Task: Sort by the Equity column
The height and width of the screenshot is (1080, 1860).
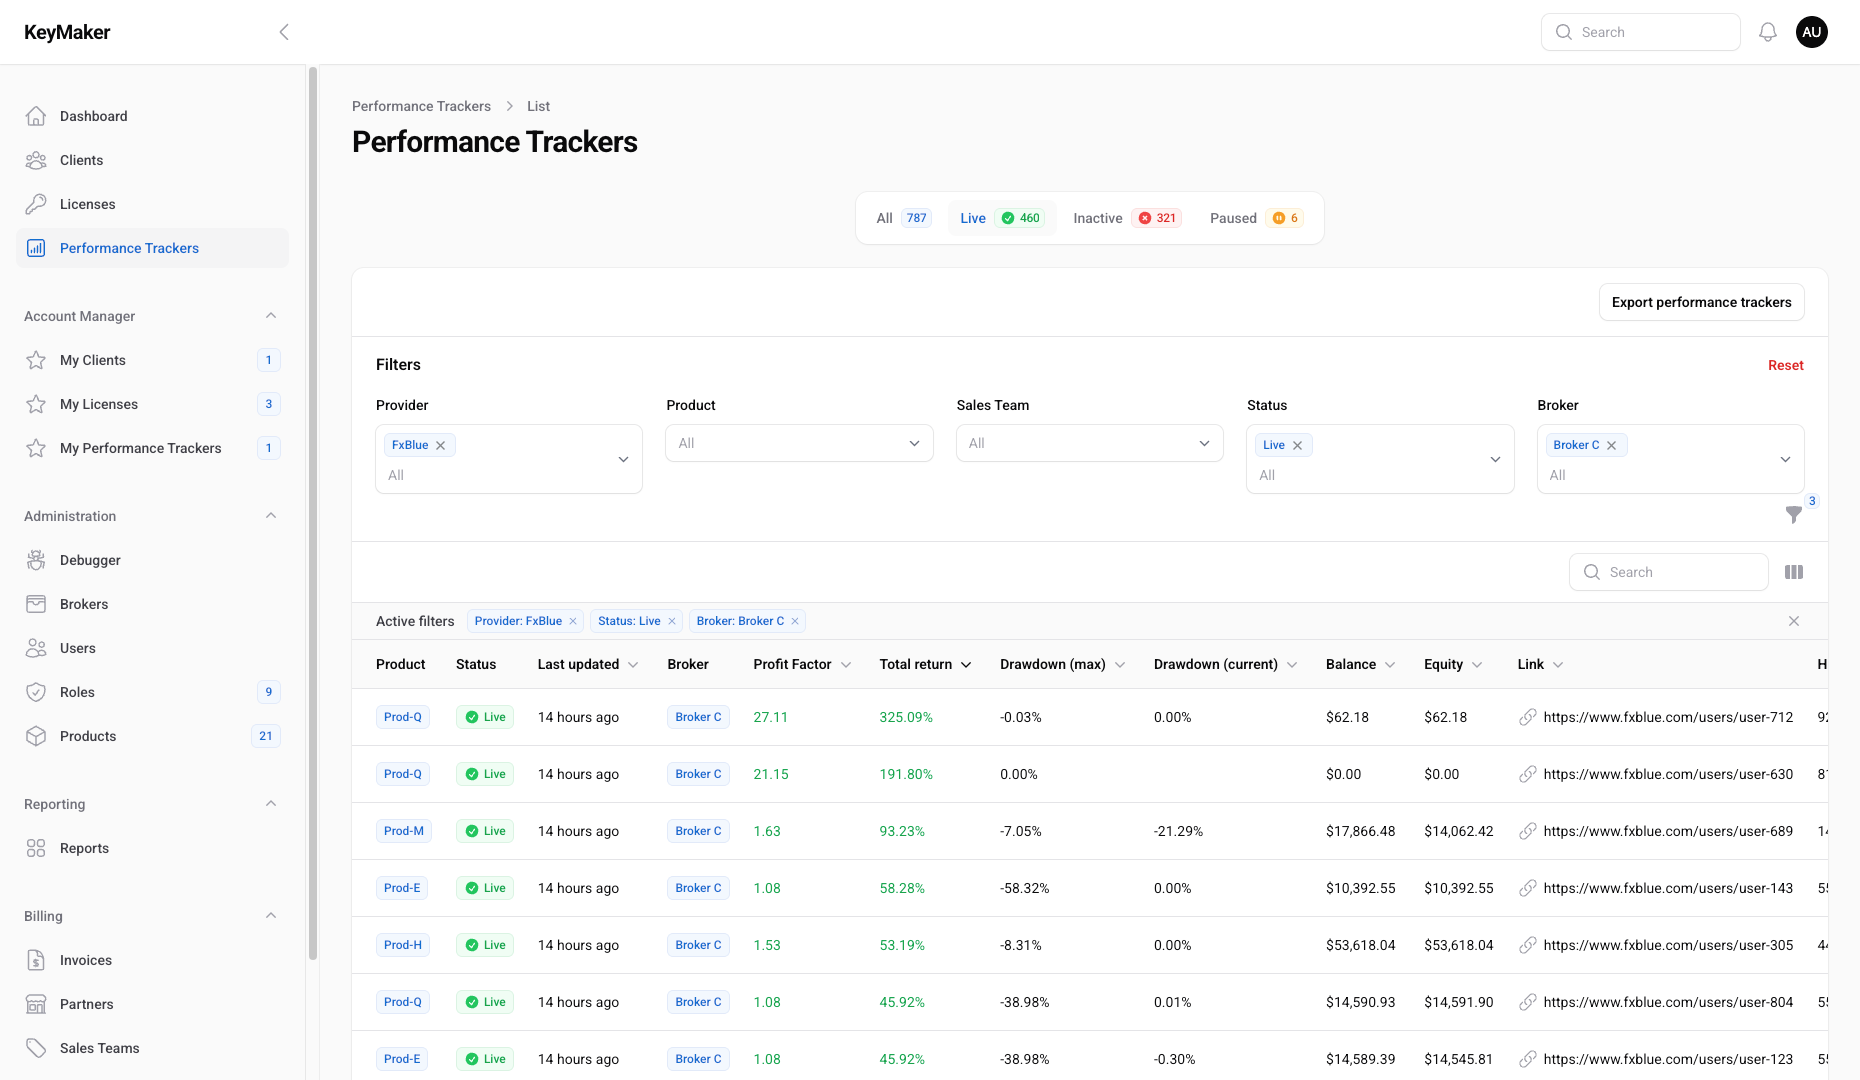Action: click(1453, 664)
